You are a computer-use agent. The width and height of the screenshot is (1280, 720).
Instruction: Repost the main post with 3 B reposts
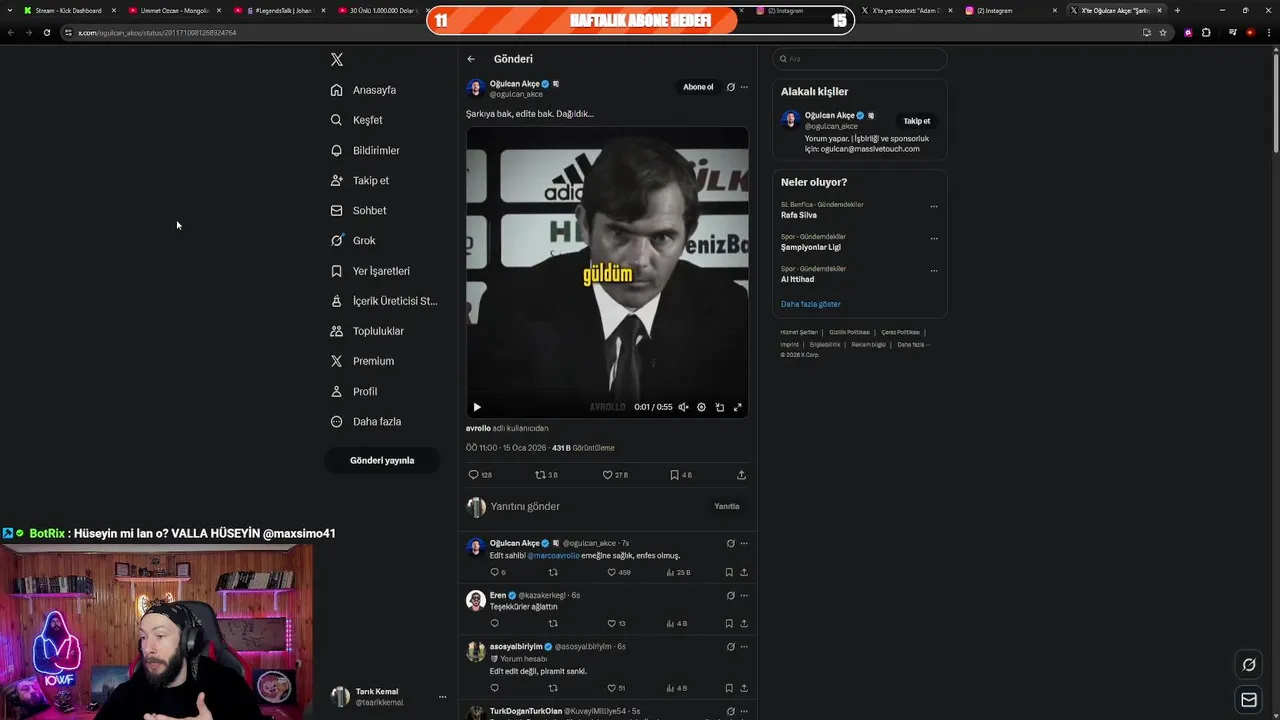(546, 475)
